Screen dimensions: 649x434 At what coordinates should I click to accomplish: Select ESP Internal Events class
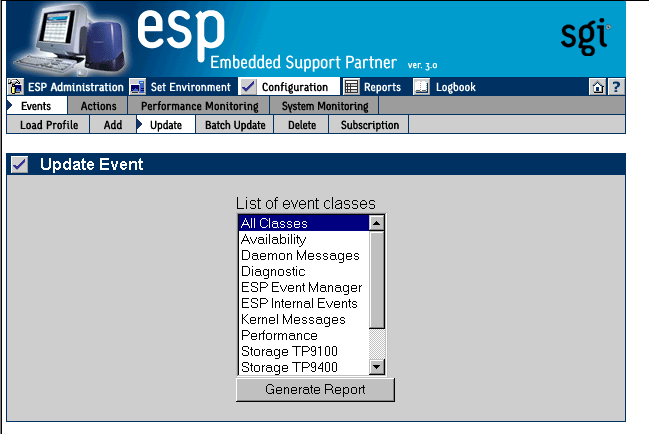(x=304, y=303)
